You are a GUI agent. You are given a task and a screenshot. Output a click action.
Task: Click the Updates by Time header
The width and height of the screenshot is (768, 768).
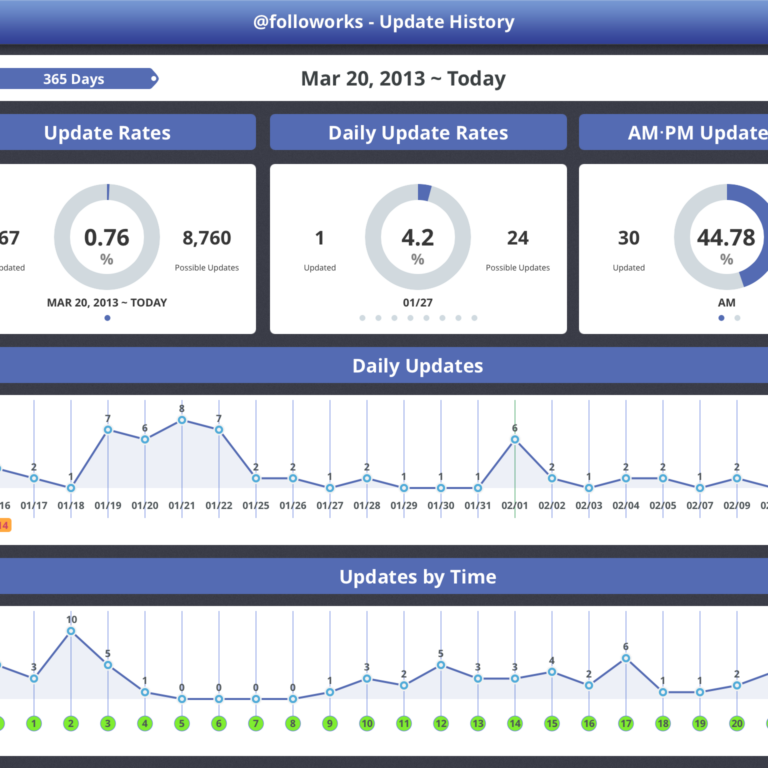pyautogui.click(x=417, y=577)
